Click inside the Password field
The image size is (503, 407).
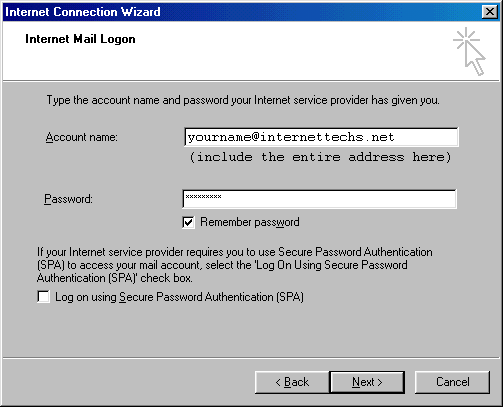point(320,199)
